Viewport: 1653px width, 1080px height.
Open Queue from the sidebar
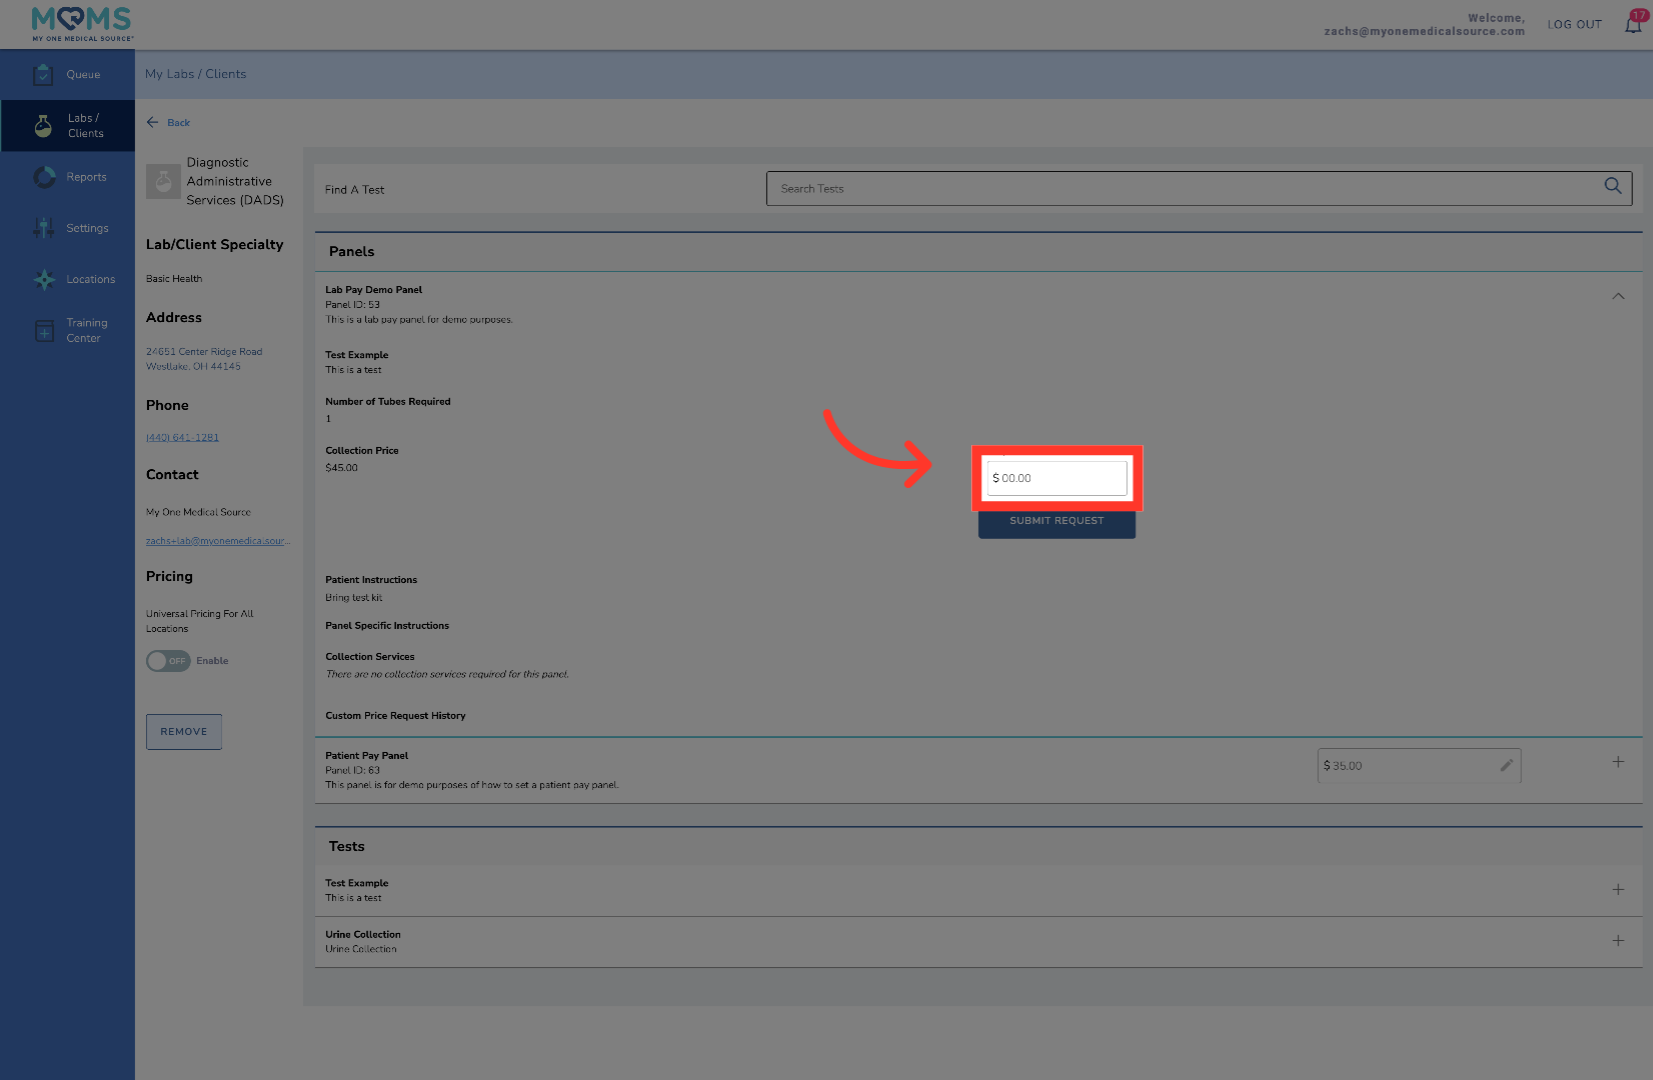pos(68,75)
